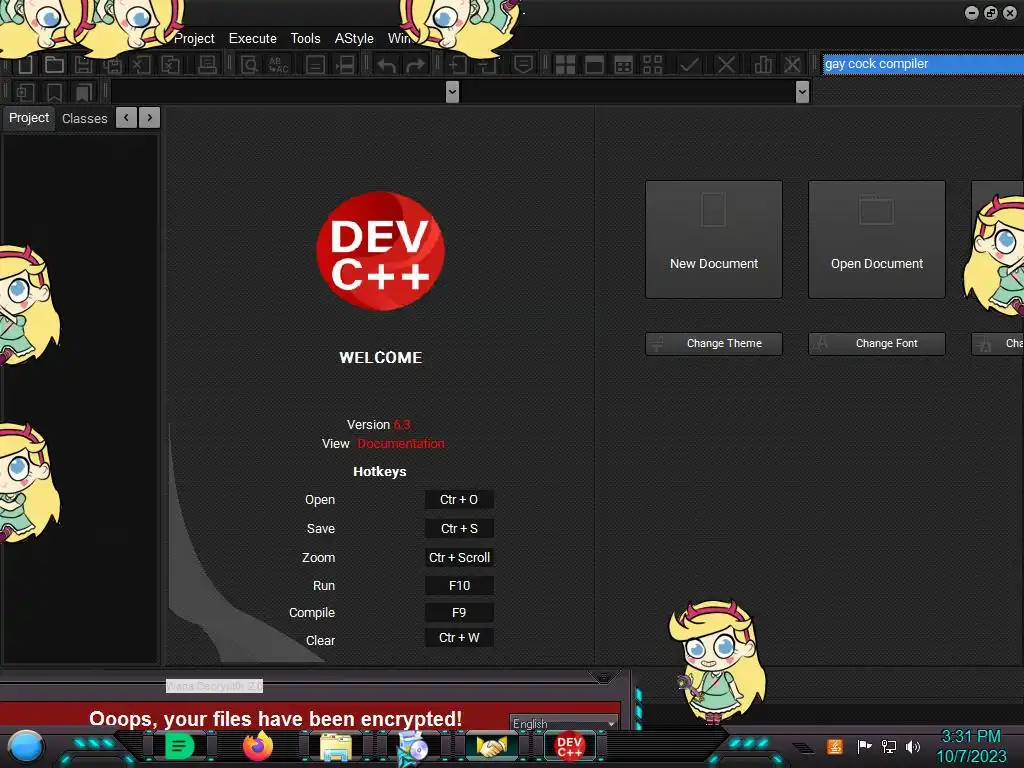Open the English language dropdown

[x=564, y=723]
